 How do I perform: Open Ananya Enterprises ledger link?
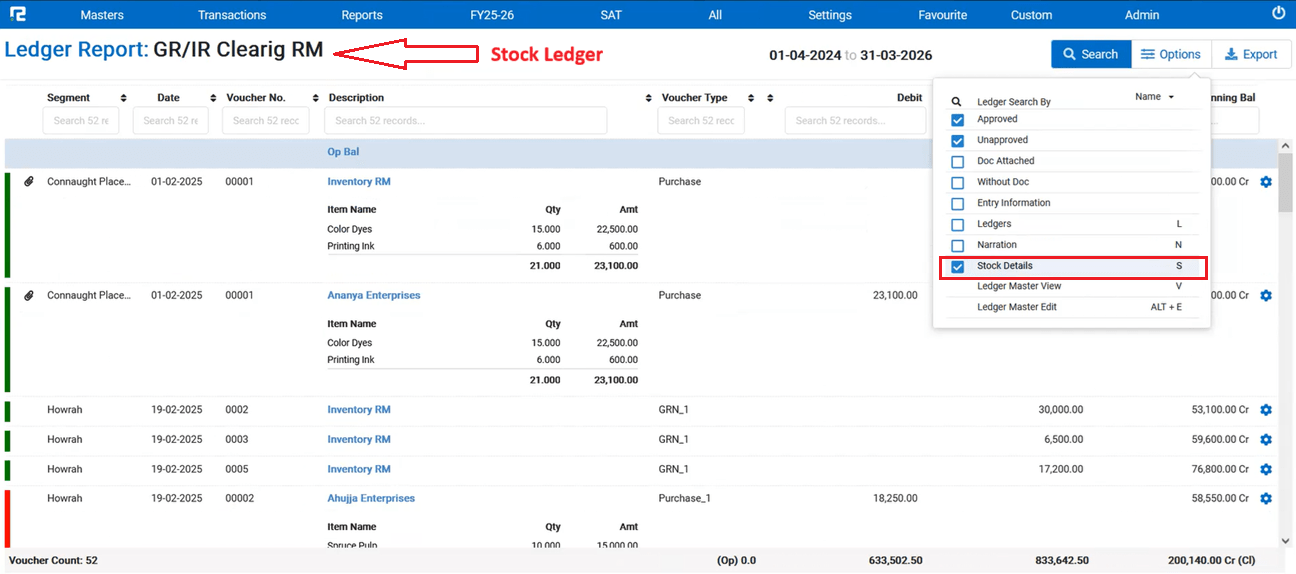(x=374, y=296)
